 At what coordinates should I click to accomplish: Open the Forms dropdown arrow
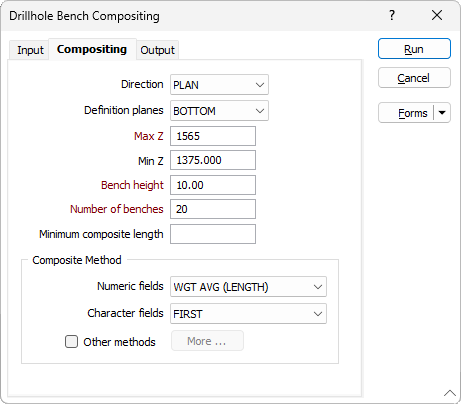tap(442, 113)
